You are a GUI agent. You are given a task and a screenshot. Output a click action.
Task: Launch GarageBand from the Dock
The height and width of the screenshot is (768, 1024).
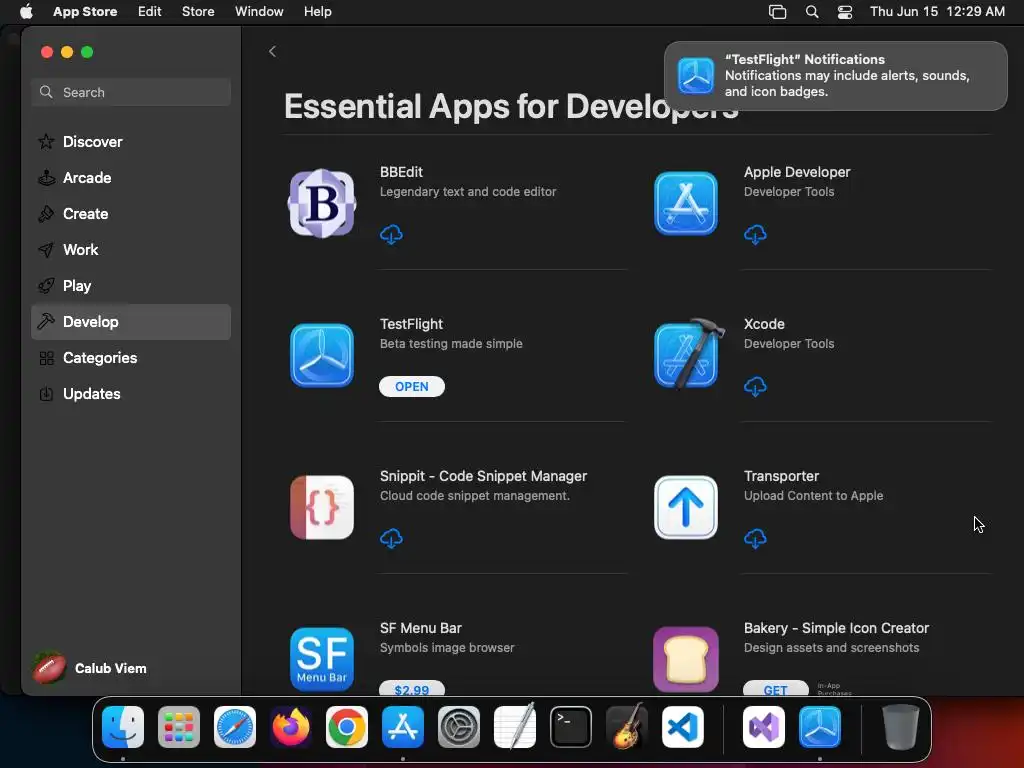coord(627,726)
